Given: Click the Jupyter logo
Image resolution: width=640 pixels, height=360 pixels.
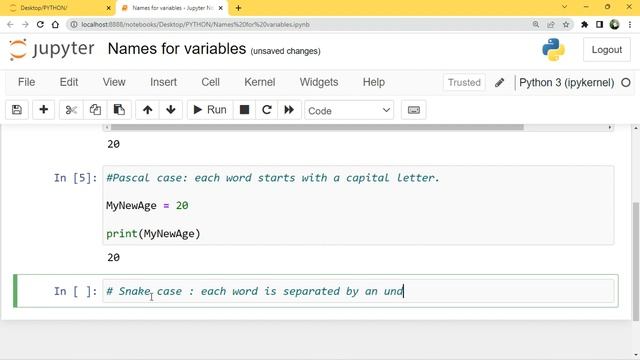Looking at the screenshot, I should pos(52,49).
